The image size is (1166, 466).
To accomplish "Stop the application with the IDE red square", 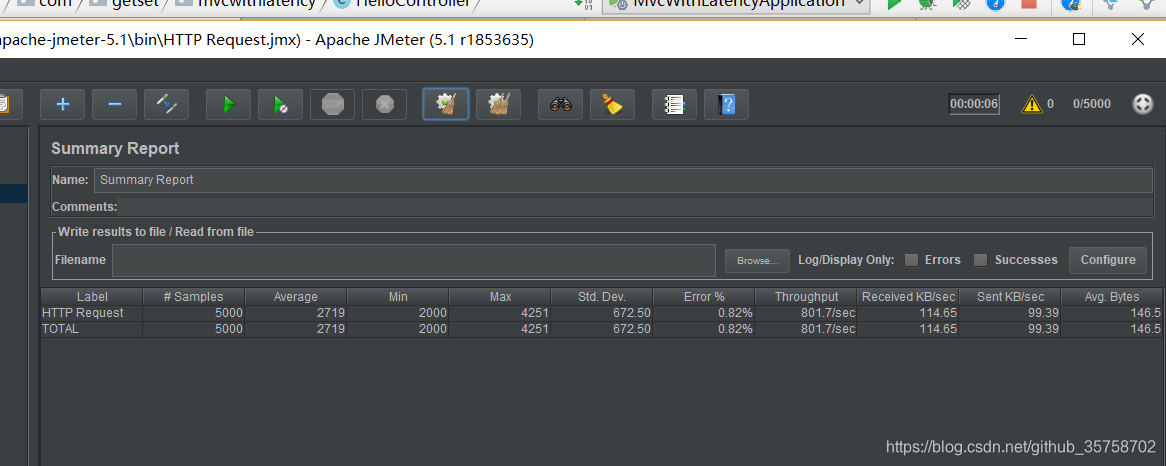I will 1029,4.
